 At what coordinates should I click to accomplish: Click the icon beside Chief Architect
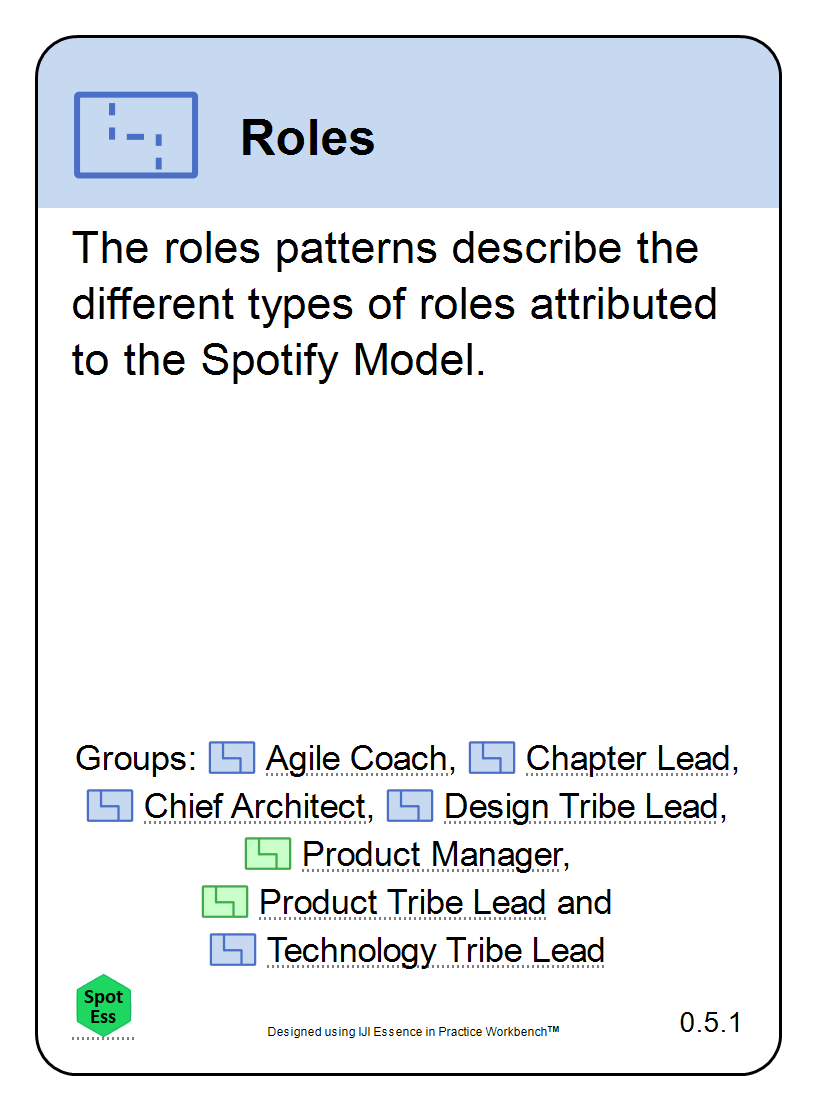point(110,806)
